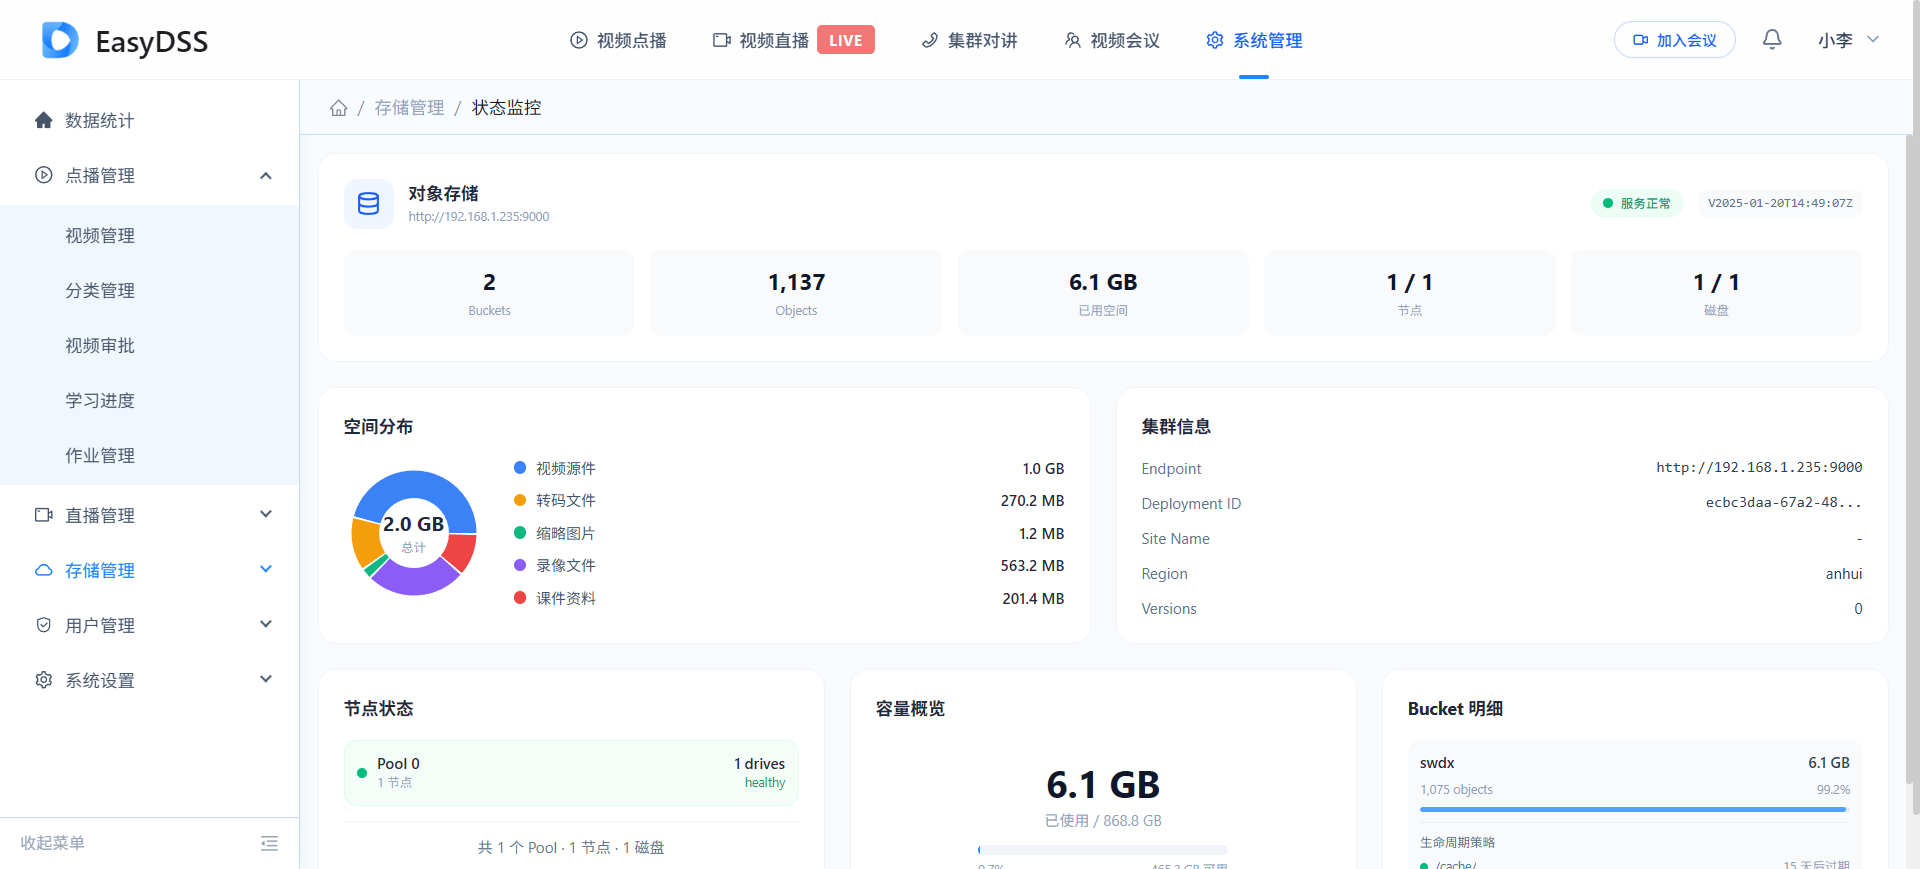This screenshot has width=1920, height=869.
Task: Click the 直播管理 camera icon
Action: tap(43, 515)
